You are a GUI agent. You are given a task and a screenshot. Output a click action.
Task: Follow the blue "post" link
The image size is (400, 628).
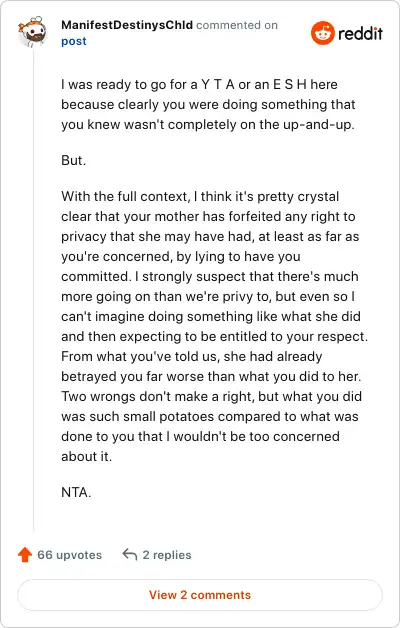(74, 41)
